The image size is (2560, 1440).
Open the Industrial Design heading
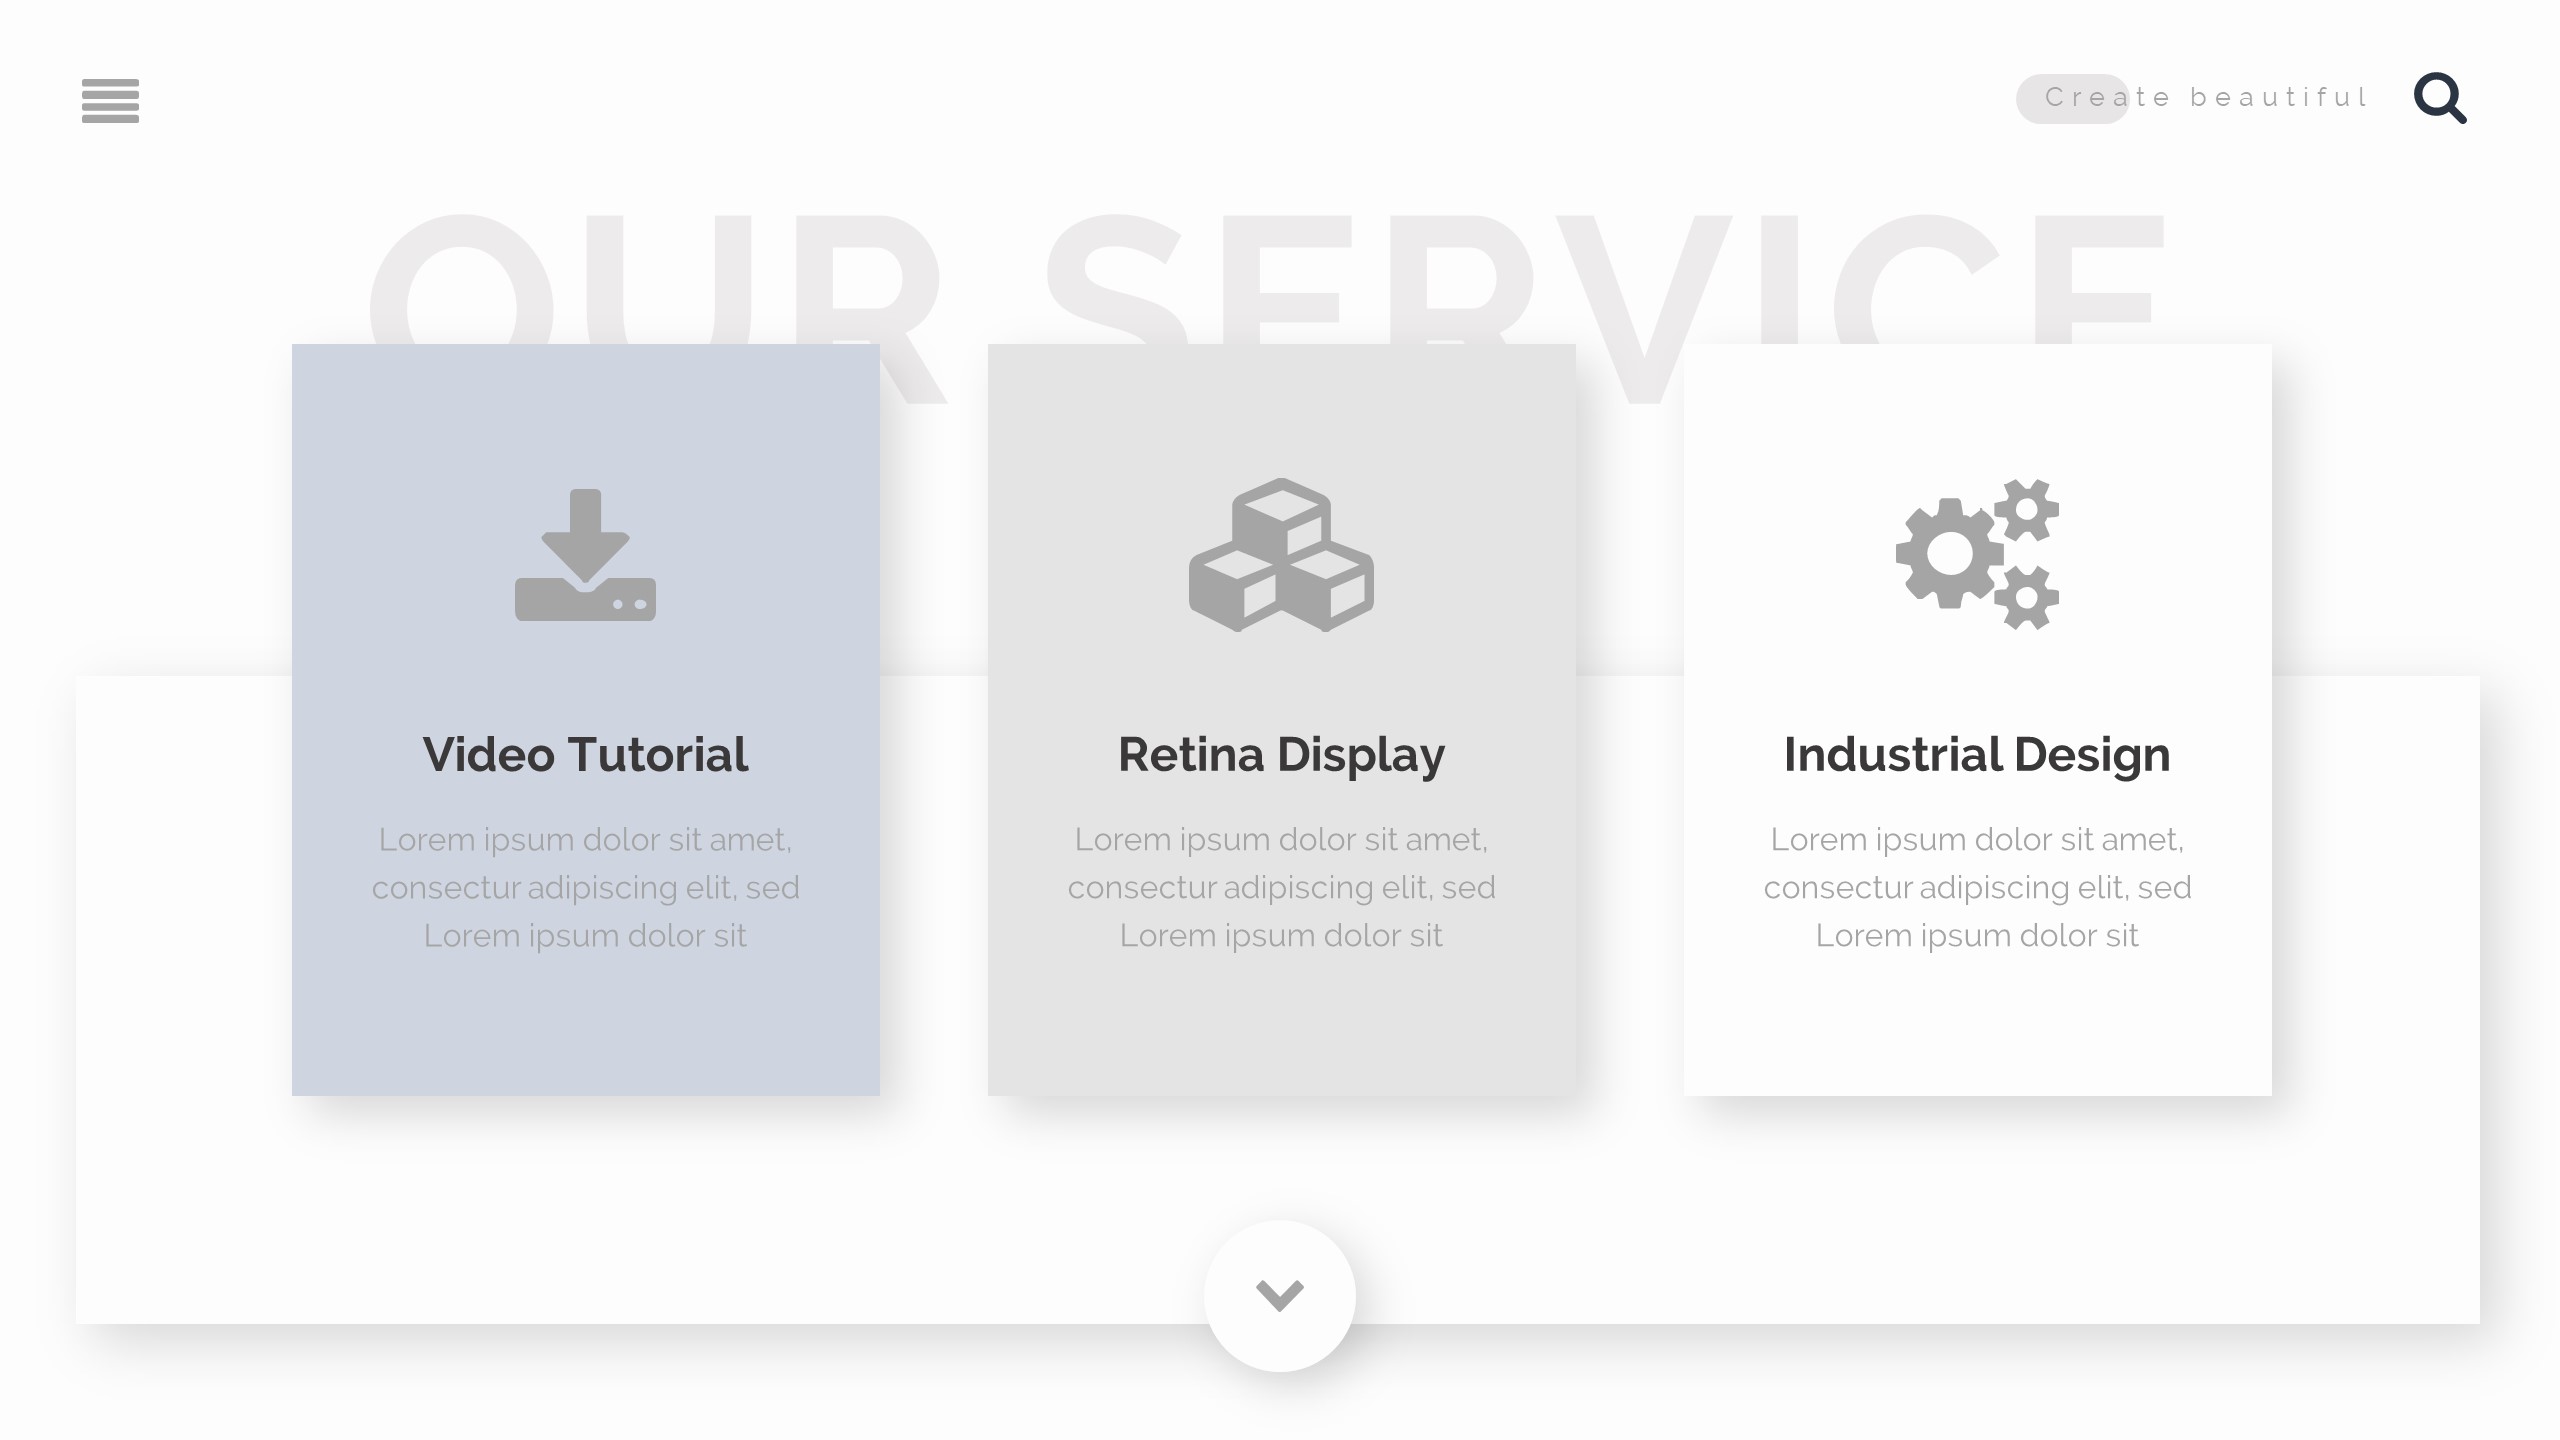(x=1977, y=754)
